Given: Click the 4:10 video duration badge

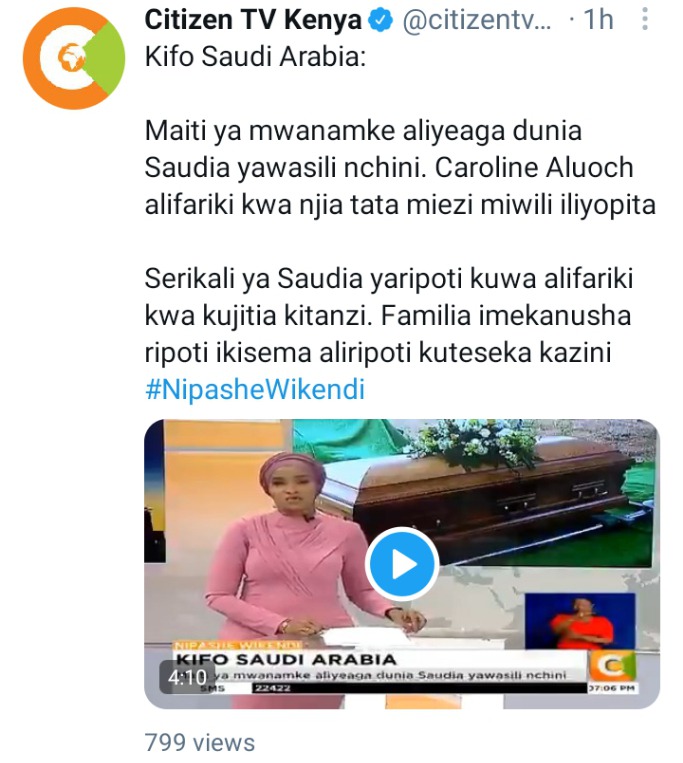Looking at the screenshot, I should (187, 676).
